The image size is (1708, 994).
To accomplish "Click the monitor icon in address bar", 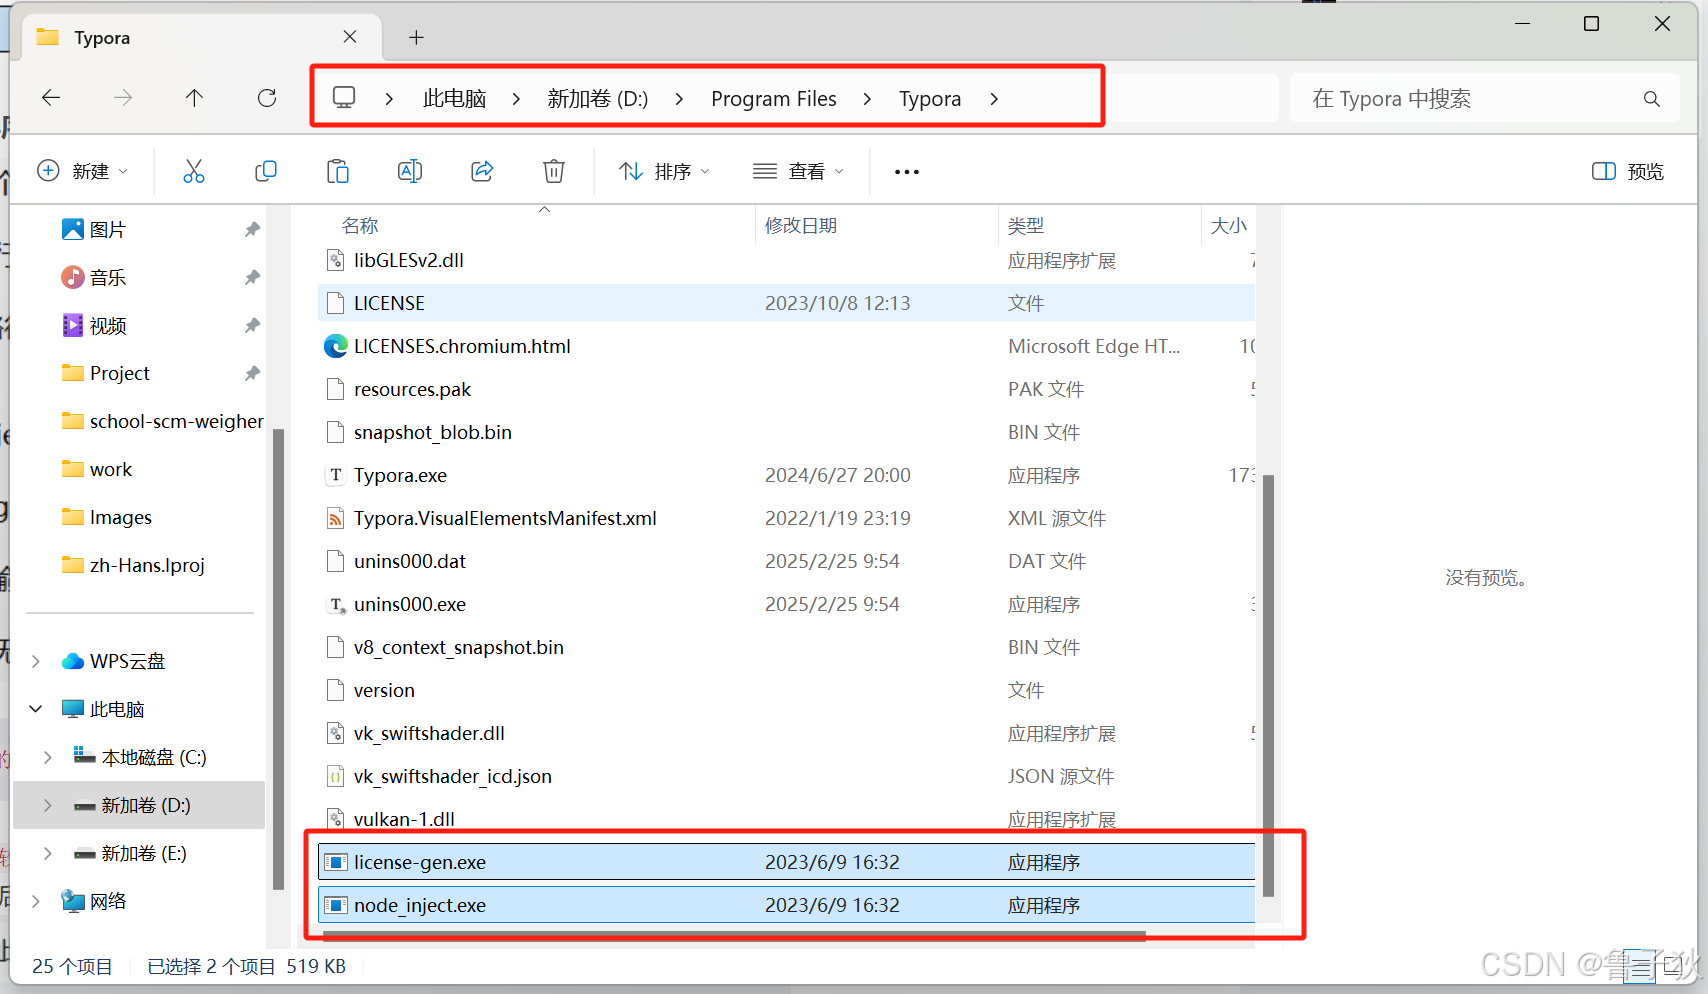I will [x=344, y=97].
